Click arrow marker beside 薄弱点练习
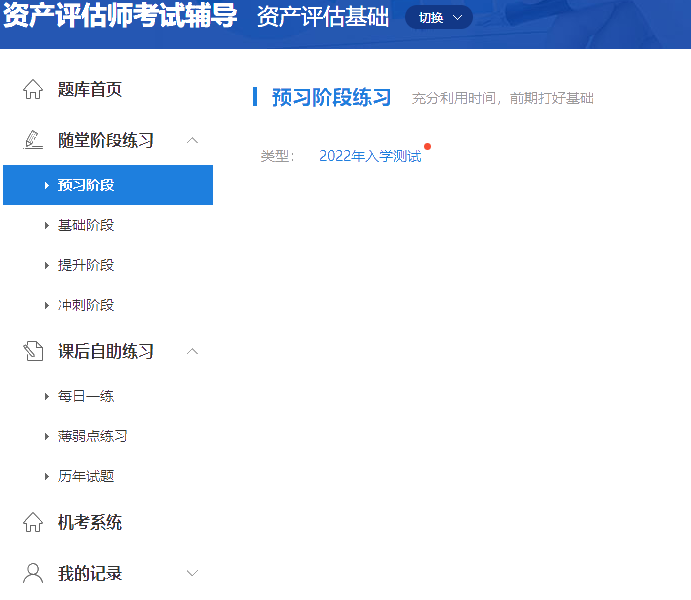The height and width of the screenshot is (600, 691). tap(47, 437)
